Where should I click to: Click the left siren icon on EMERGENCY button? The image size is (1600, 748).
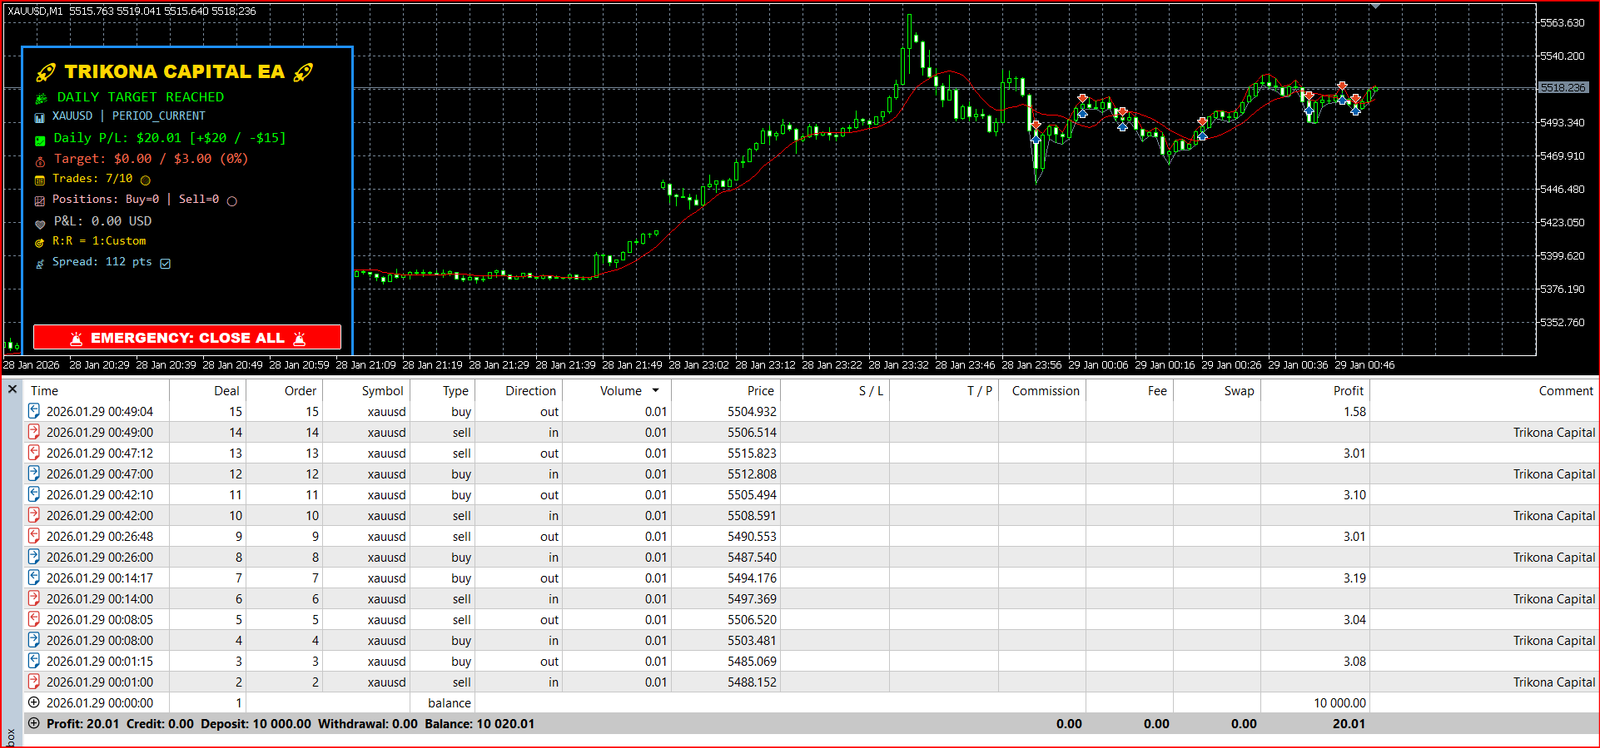pos(75,338)
